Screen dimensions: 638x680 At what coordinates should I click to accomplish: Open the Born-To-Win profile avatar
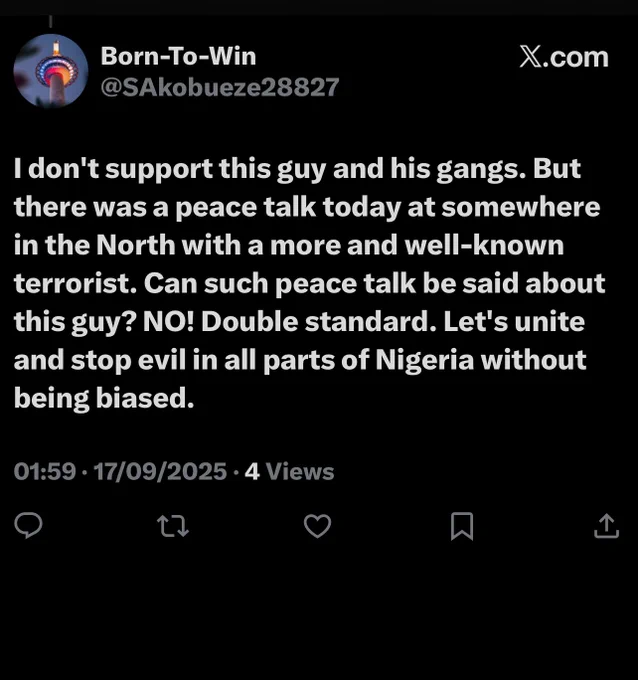[51, 71]
